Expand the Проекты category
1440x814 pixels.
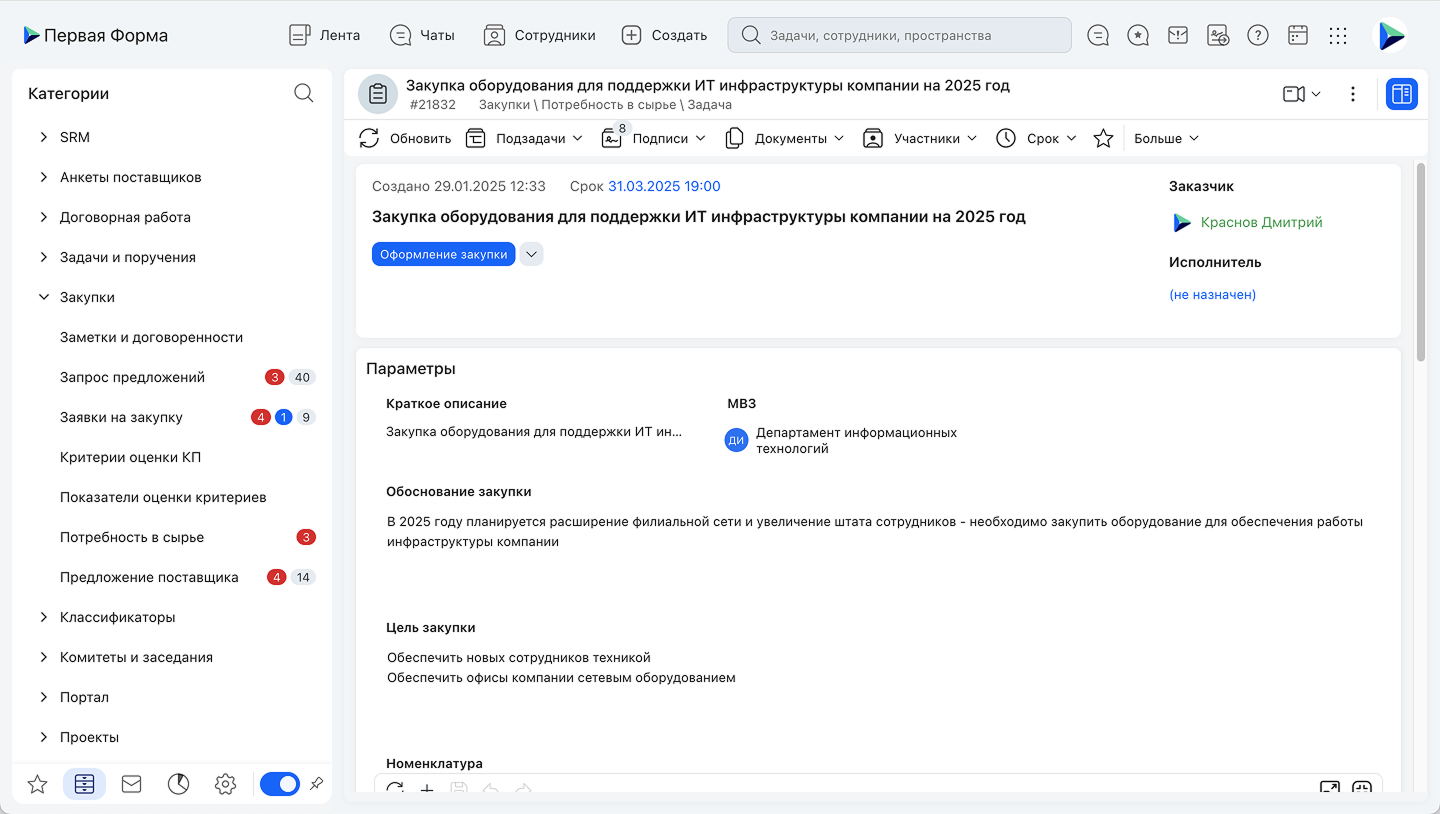click(x=43, y=737)
